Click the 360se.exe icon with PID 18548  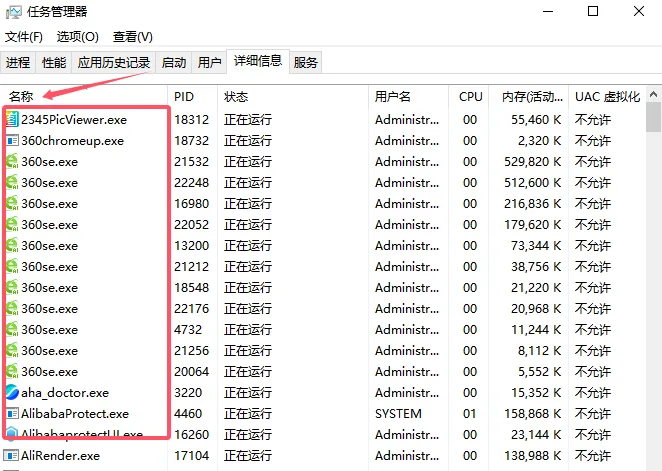tap(12, 287)
